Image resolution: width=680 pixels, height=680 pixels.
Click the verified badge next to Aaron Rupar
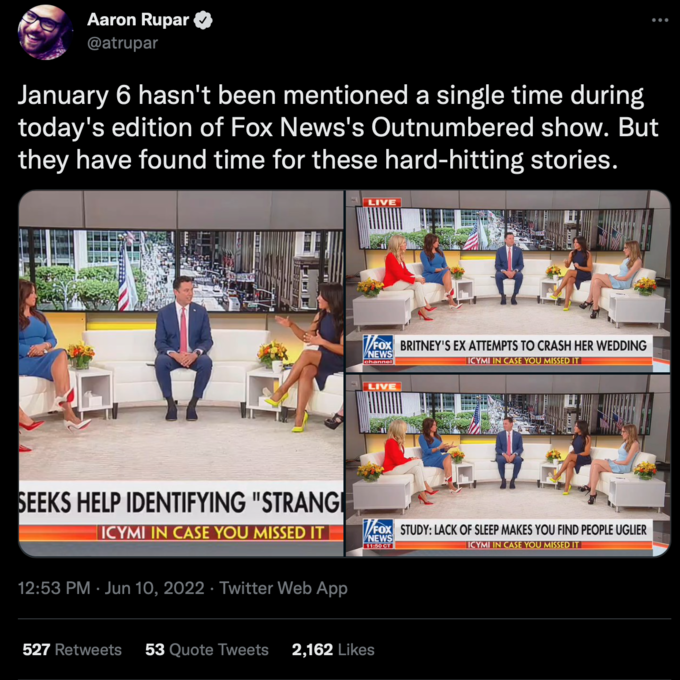pyautogui.click(x=203, y=20)
